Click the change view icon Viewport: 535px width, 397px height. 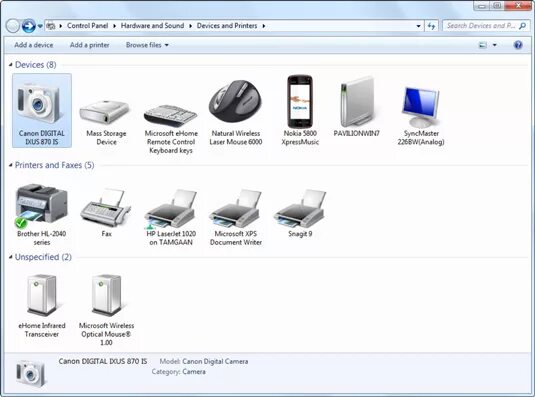tap(482, 45)
